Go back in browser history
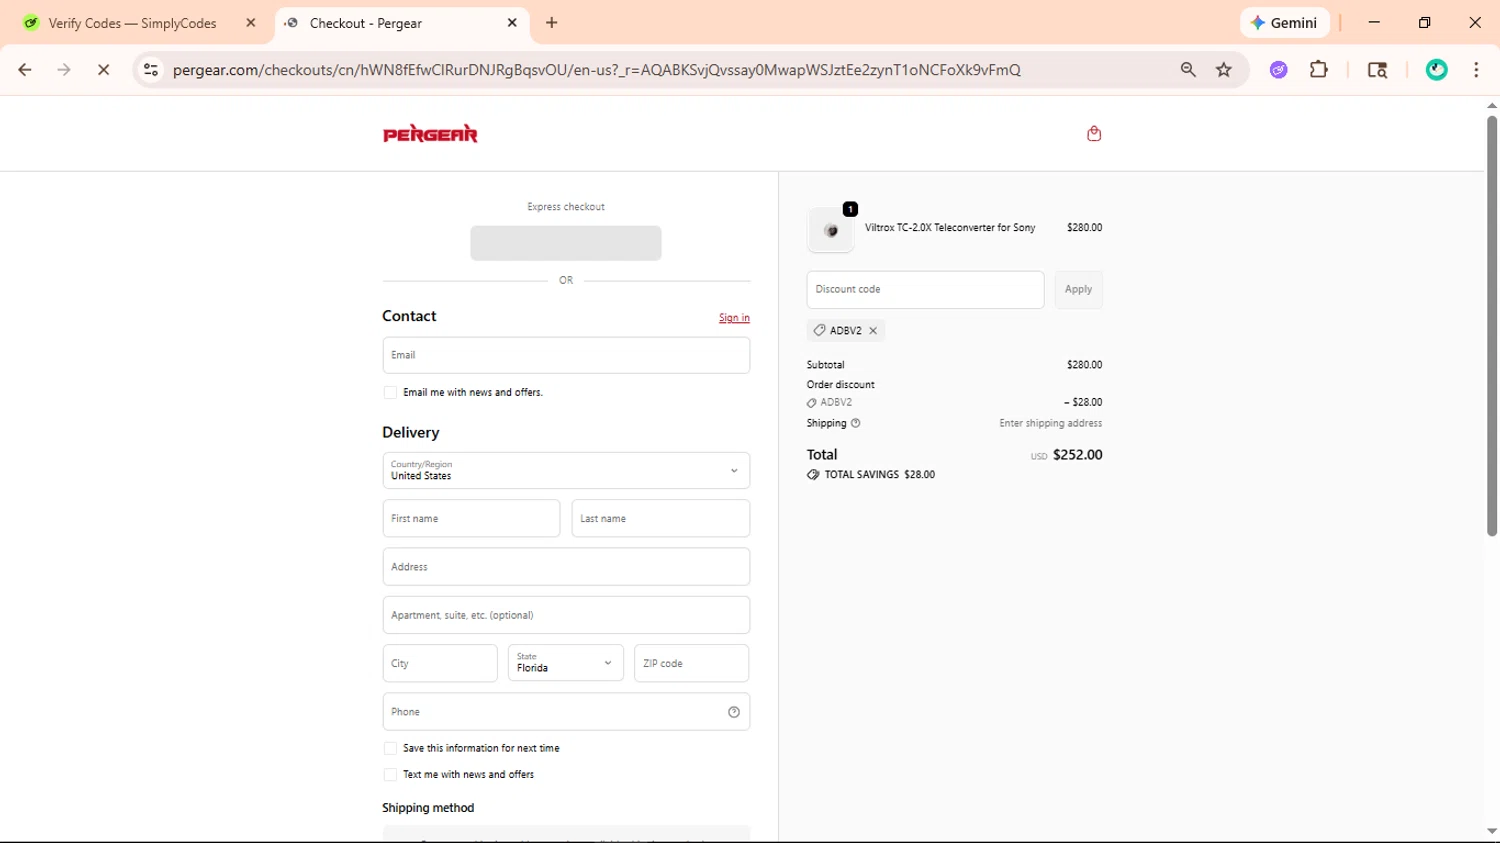This screenshot has height=843, width=1500. point(25,70)
